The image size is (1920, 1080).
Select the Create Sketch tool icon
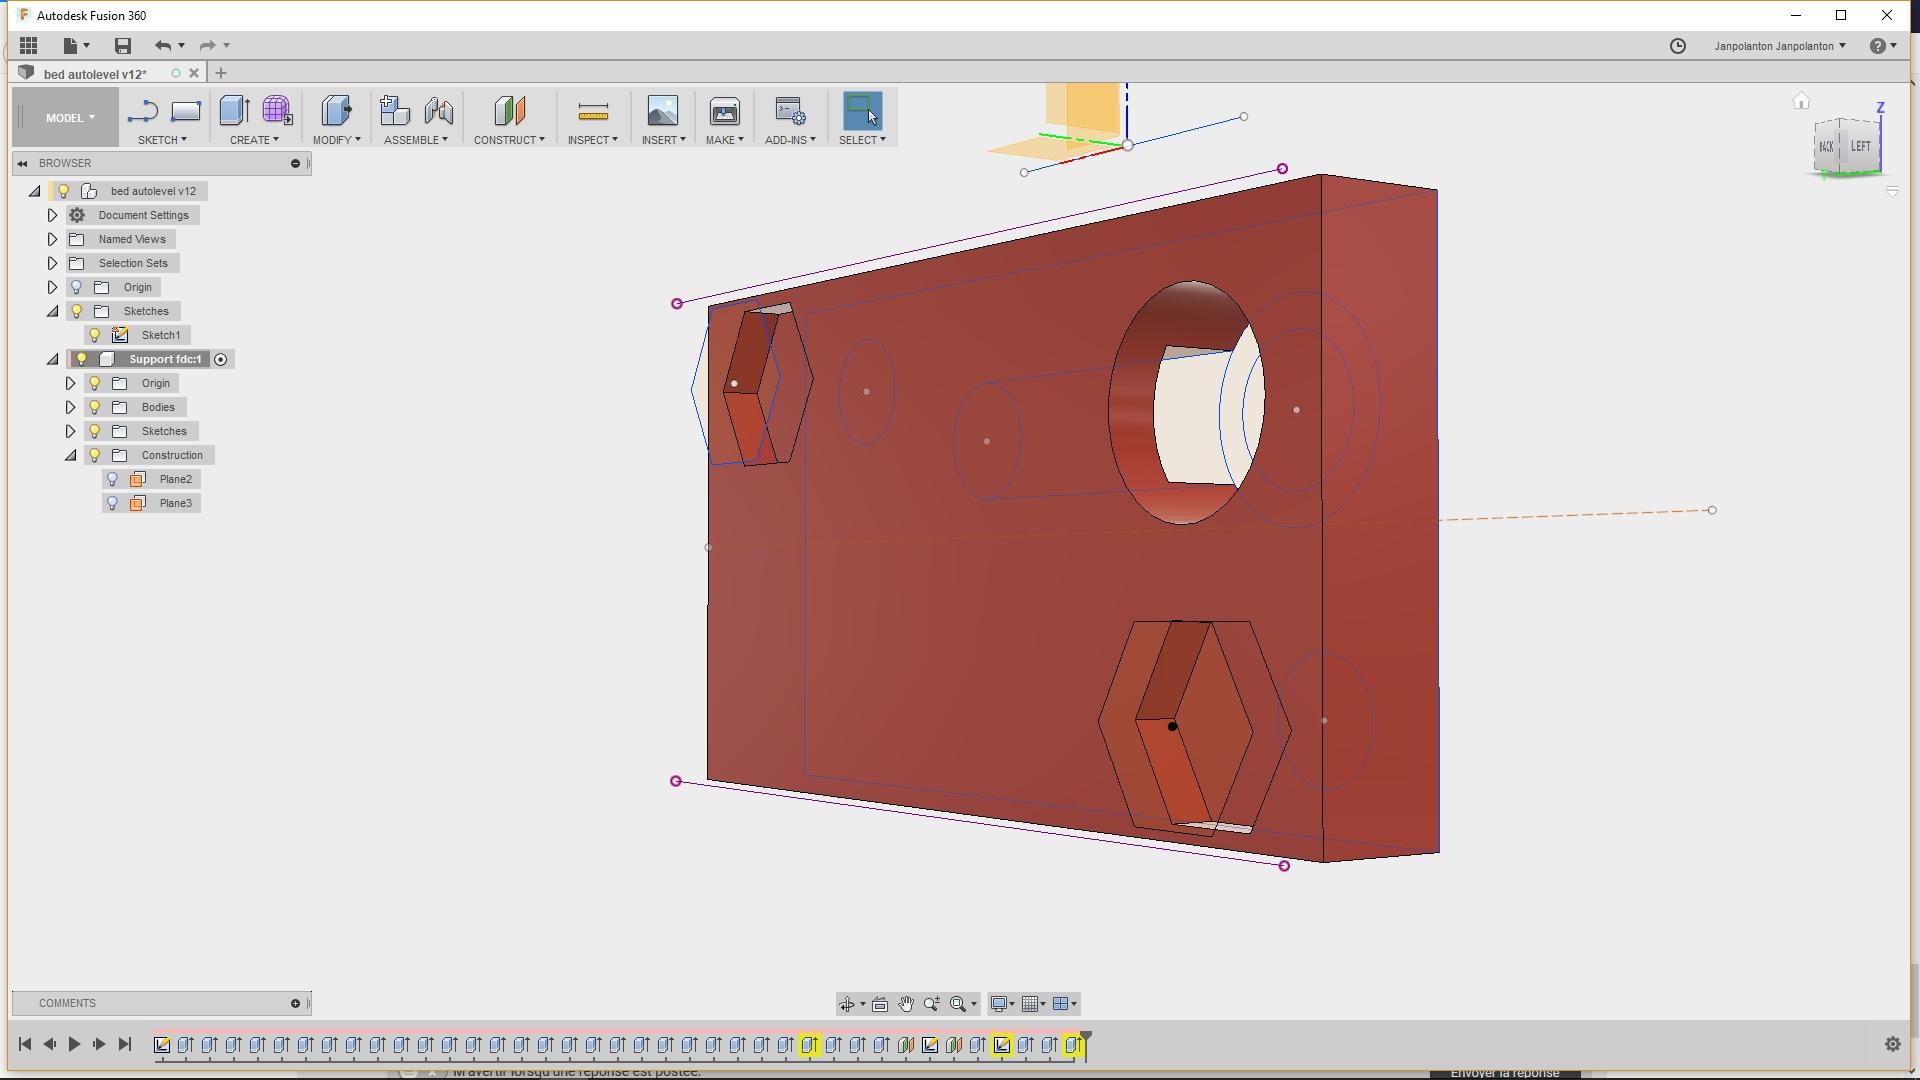(x=143, y=111)
